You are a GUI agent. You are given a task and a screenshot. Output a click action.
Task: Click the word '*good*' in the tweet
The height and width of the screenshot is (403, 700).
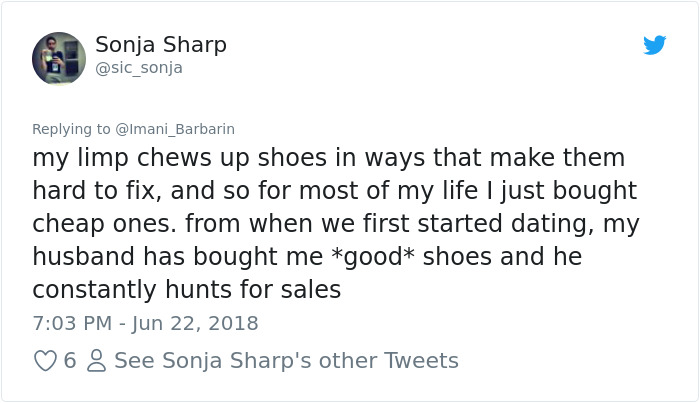click(372, 257)
